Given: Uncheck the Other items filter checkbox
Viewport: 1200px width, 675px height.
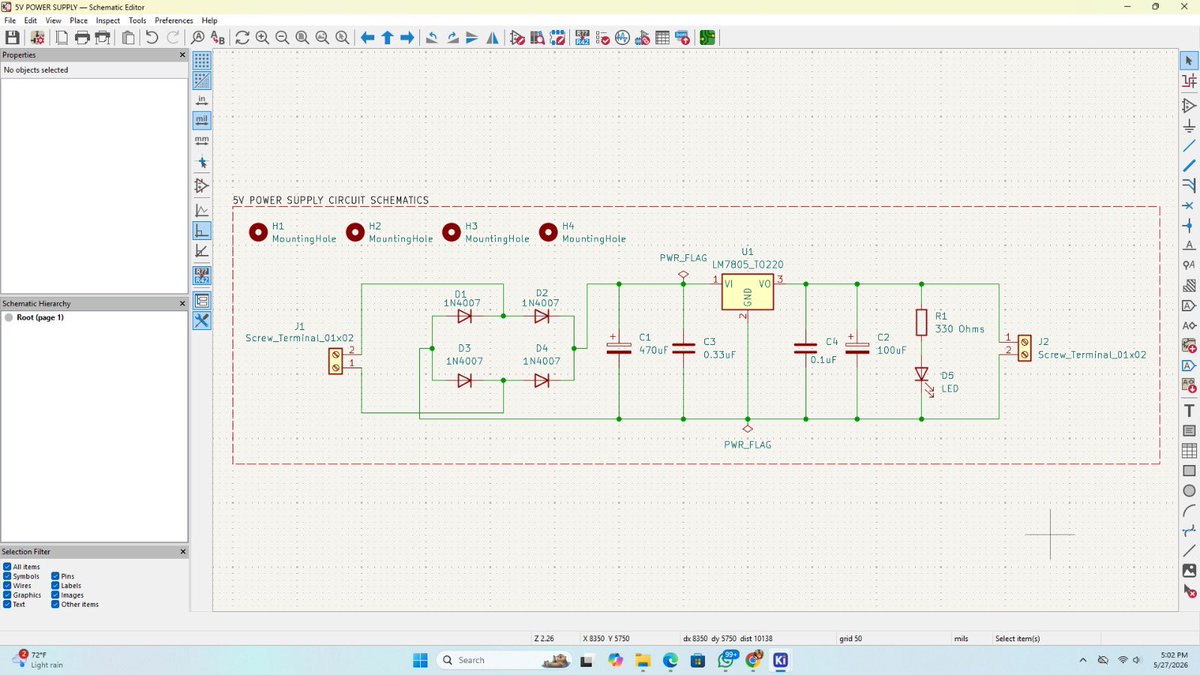Looking at the screenshot, I should (x=55, y=604).
